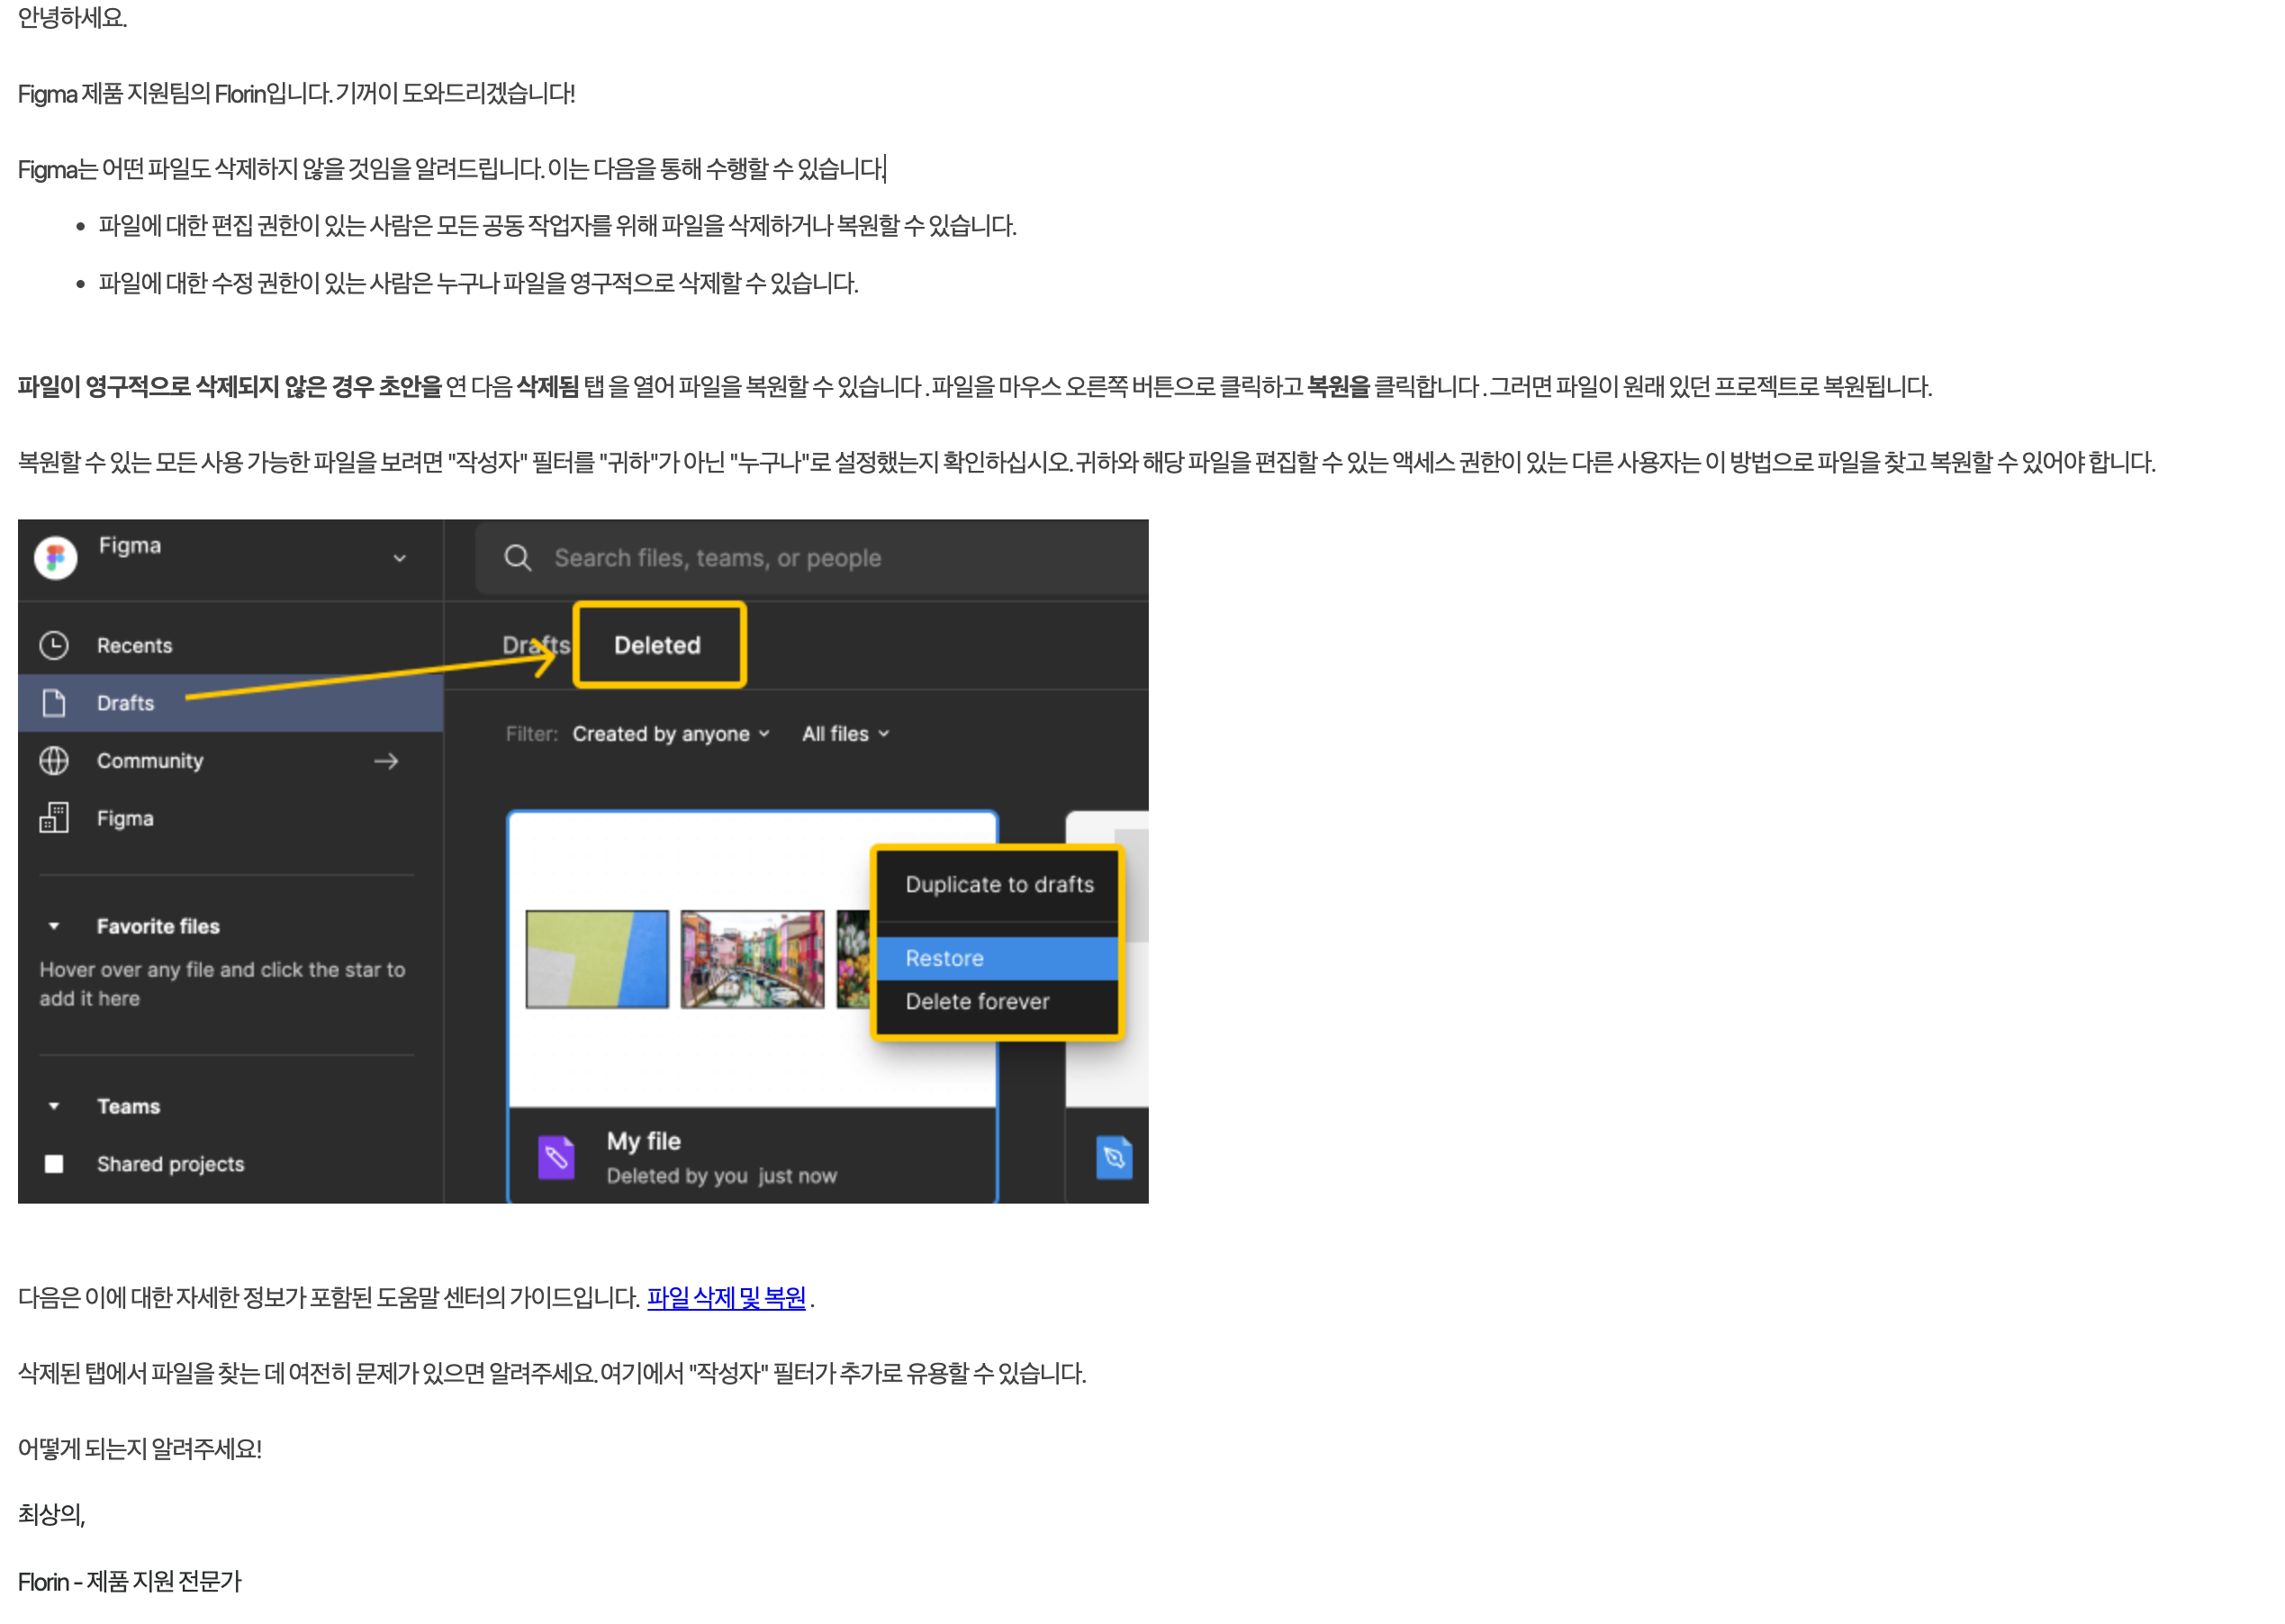Viewport: 2285px width, 1624px height.
Task: Open the All files filter dropdown
Action: point(845,734)
